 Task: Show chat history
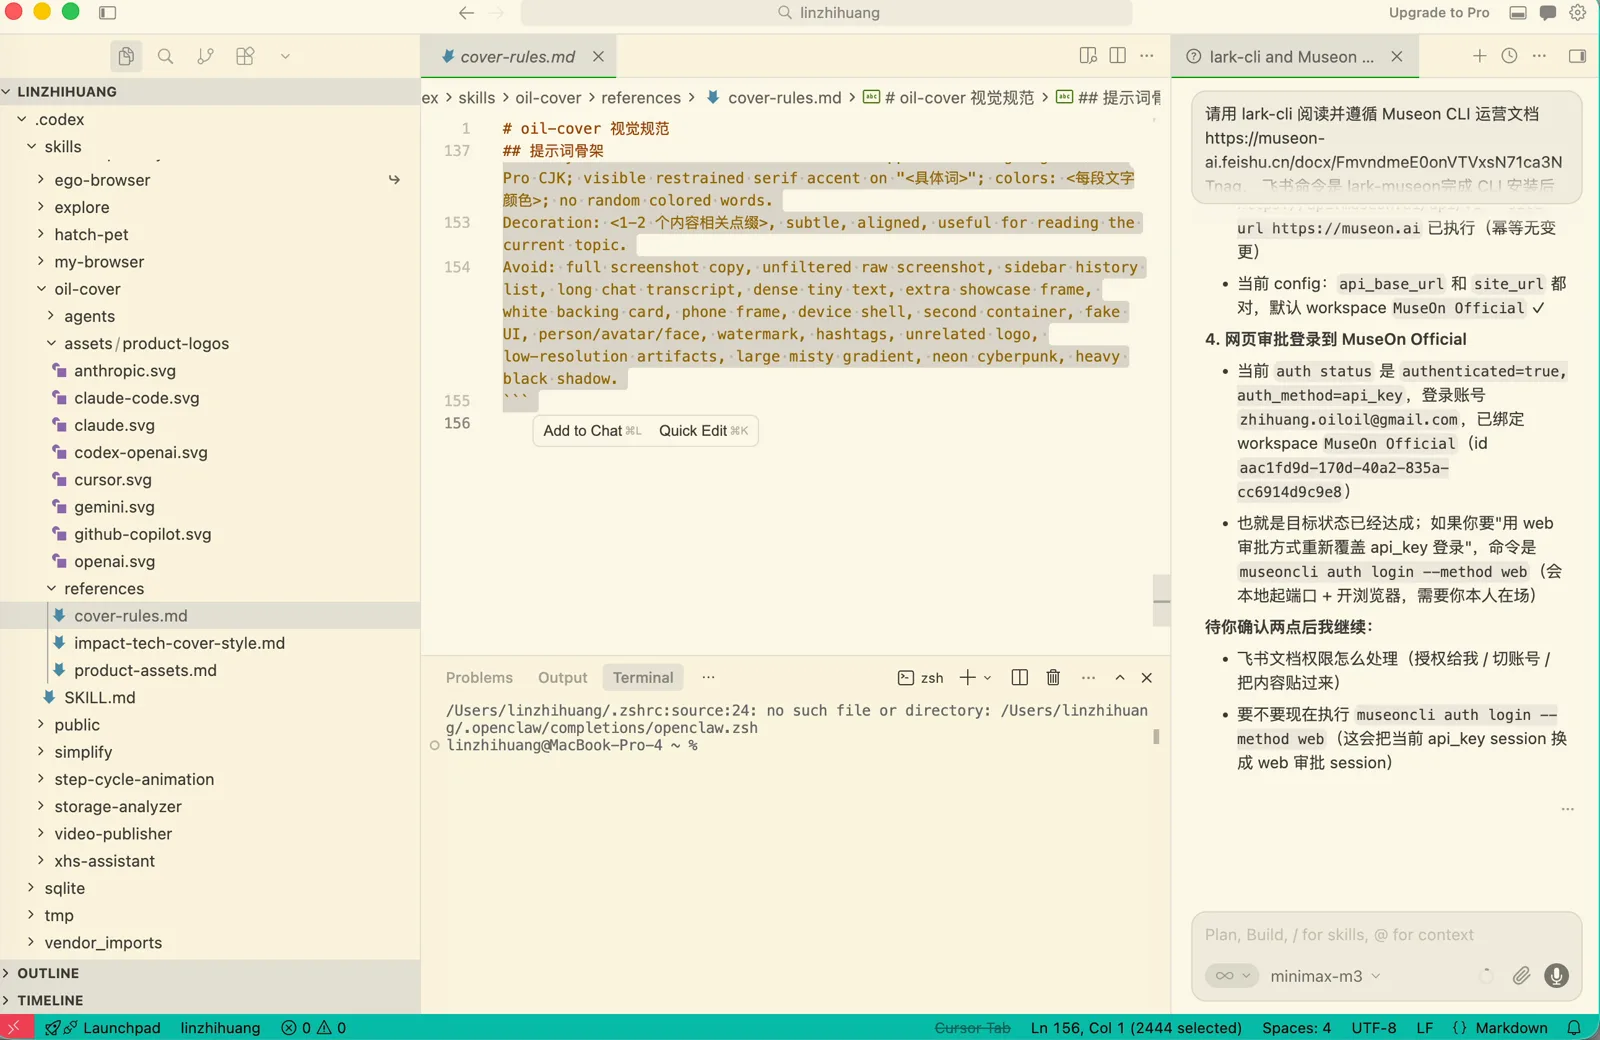pos(1510,56)
